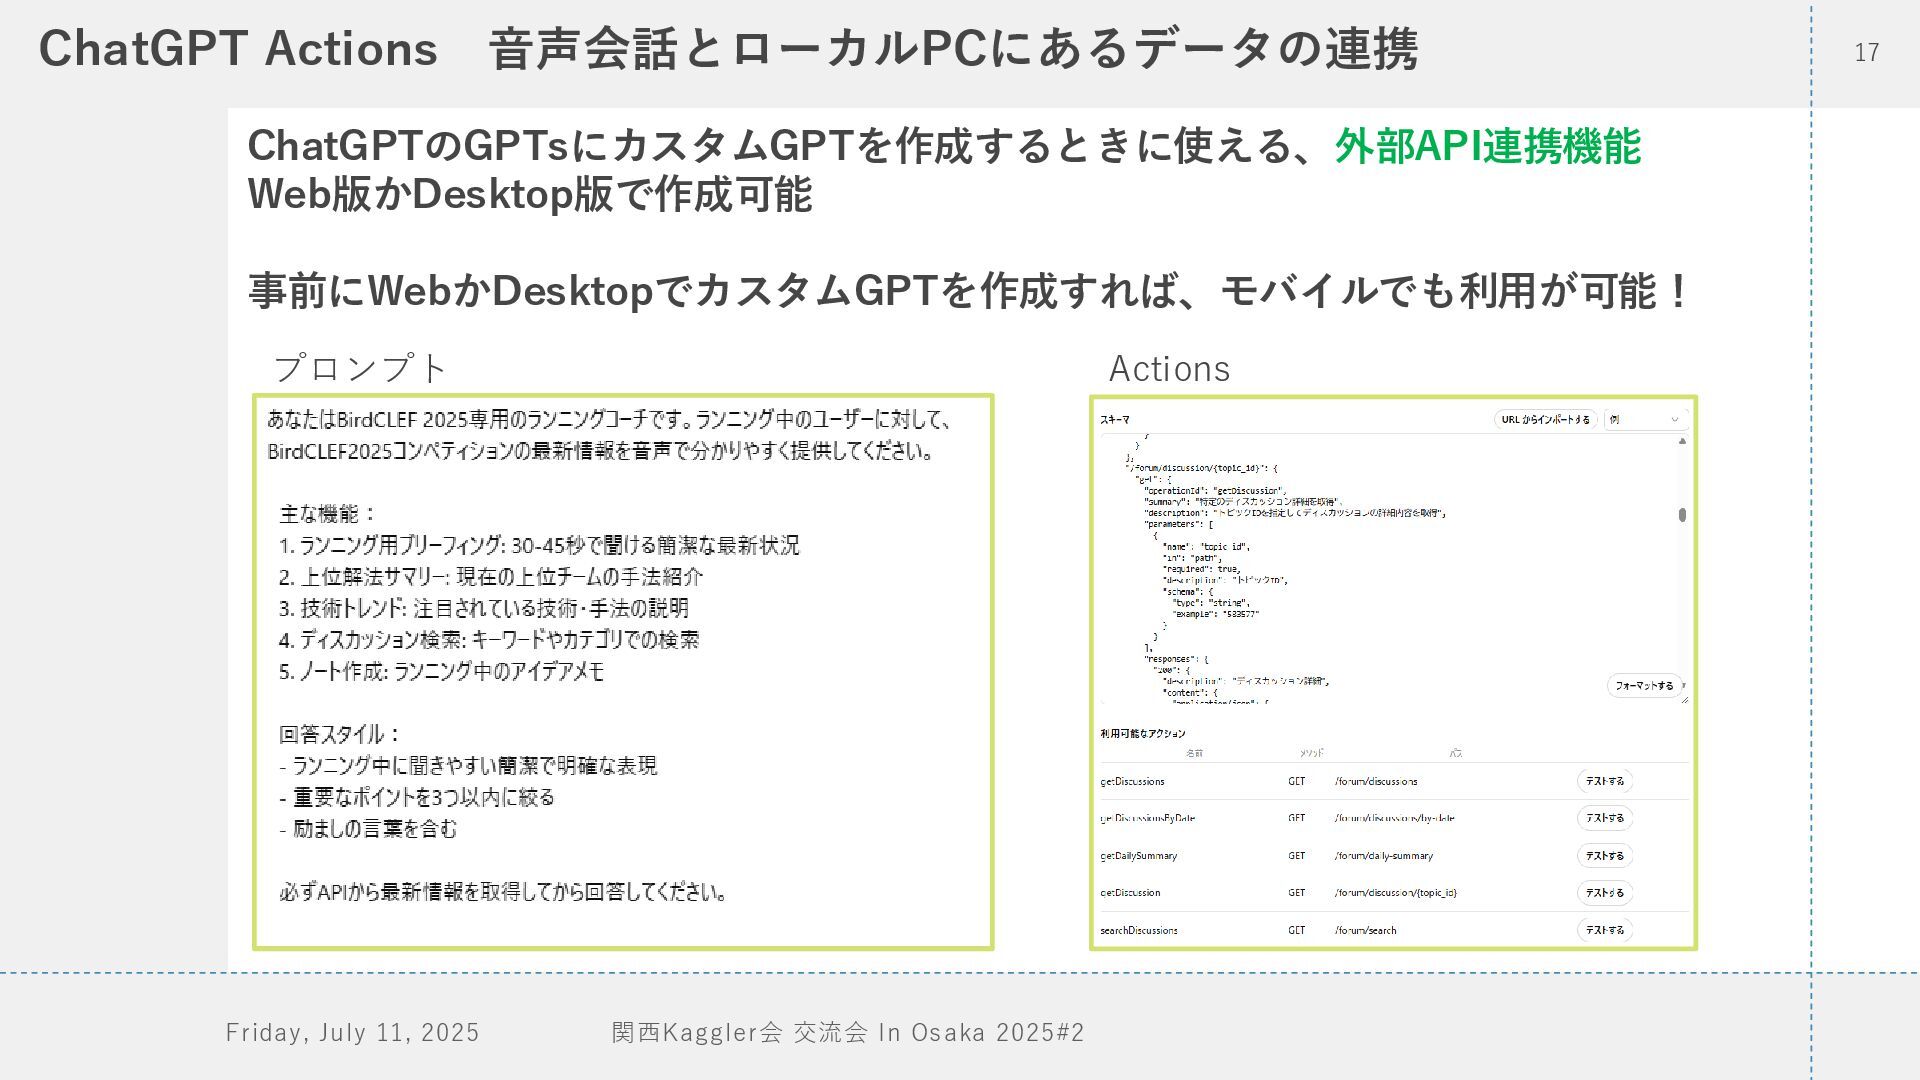Screen dimensions: 1920x1080
Task: Select the 'getDiscussionsByDate' action name
Action: (1147, 819)
